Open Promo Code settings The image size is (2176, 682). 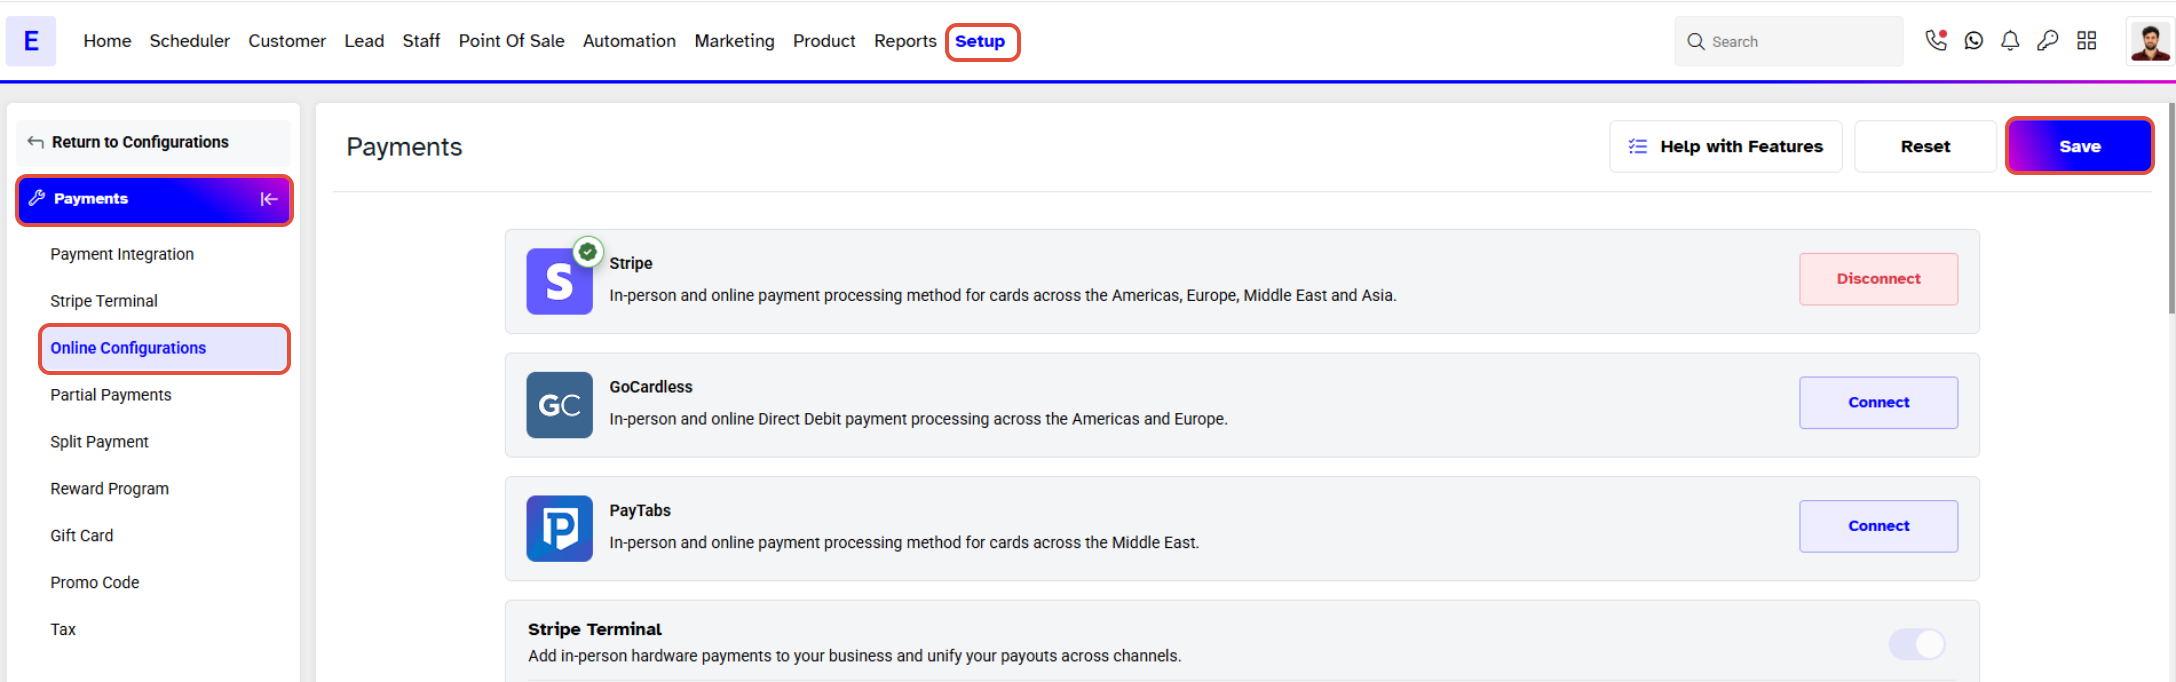[x=95, y=583]
